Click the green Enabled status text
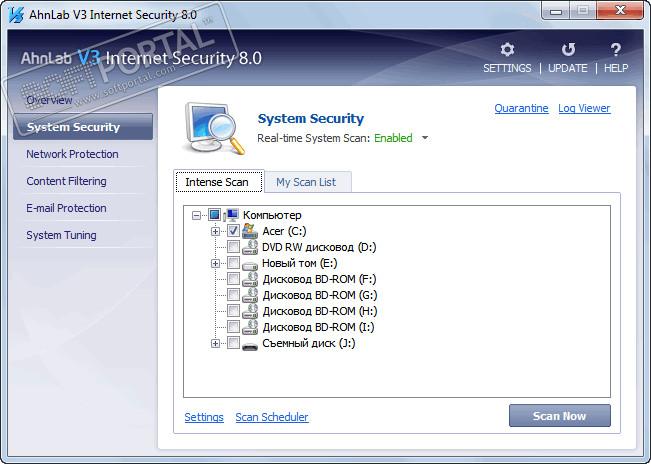The width and height of the screenshot is (651, 464). [x=393, y=138]
